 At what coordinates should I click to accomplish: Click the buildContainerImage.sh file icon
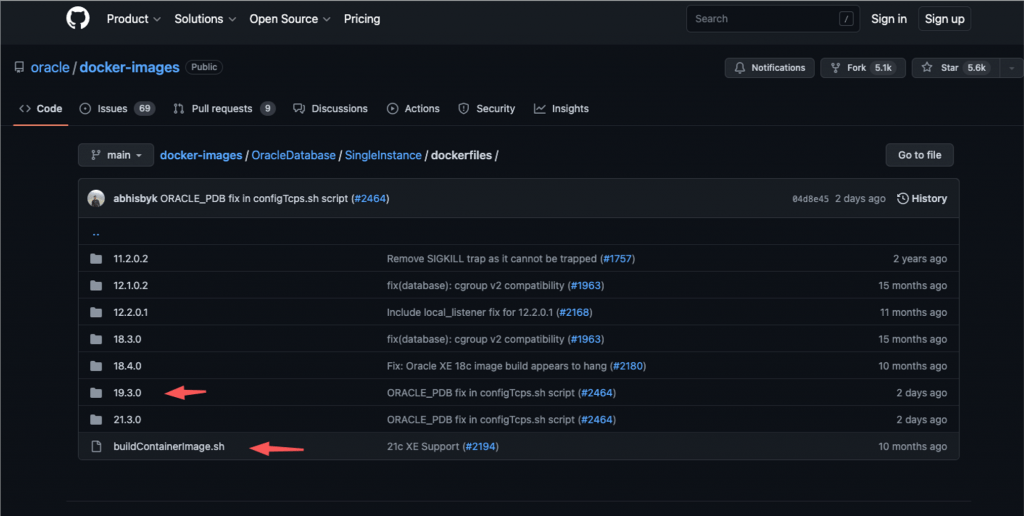click(96, 446)
